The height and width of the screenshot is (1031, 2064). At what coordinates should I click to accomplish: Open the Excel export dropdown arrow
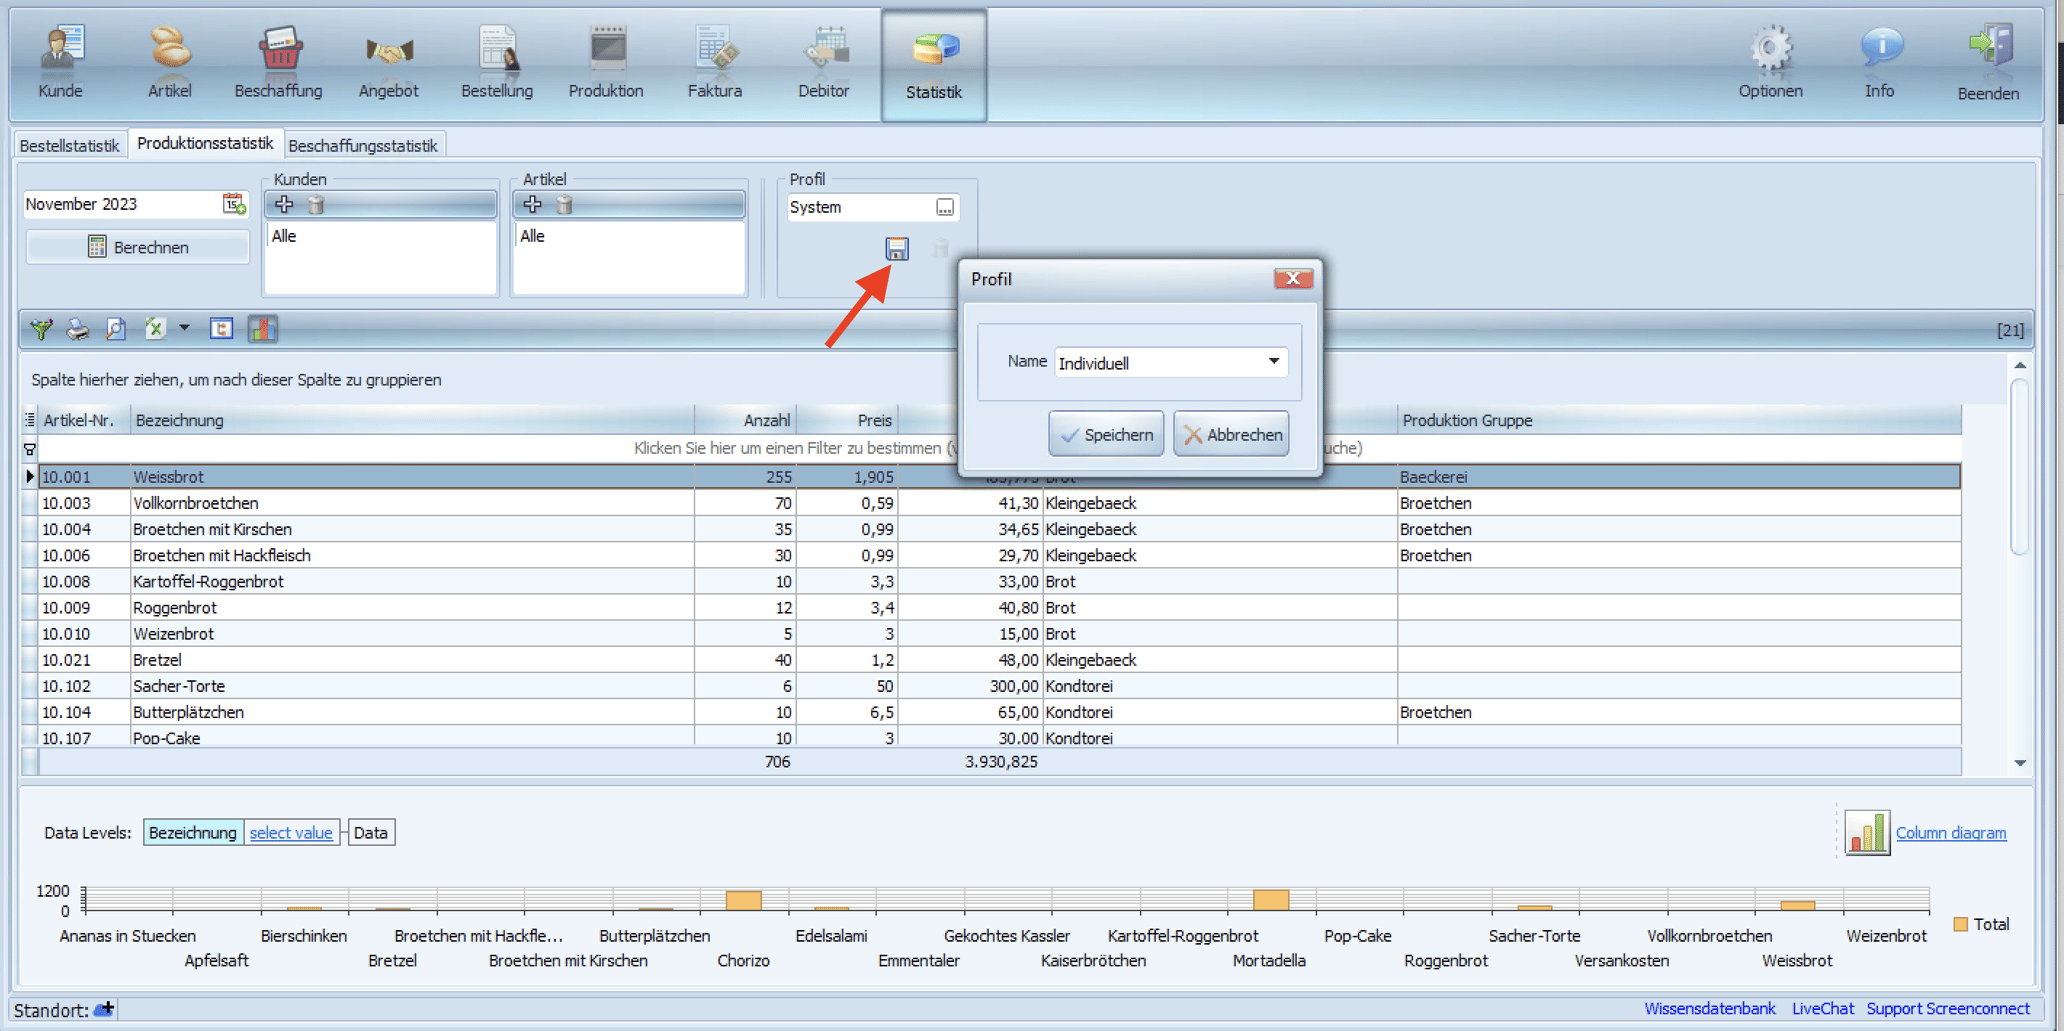coord(184,329)
